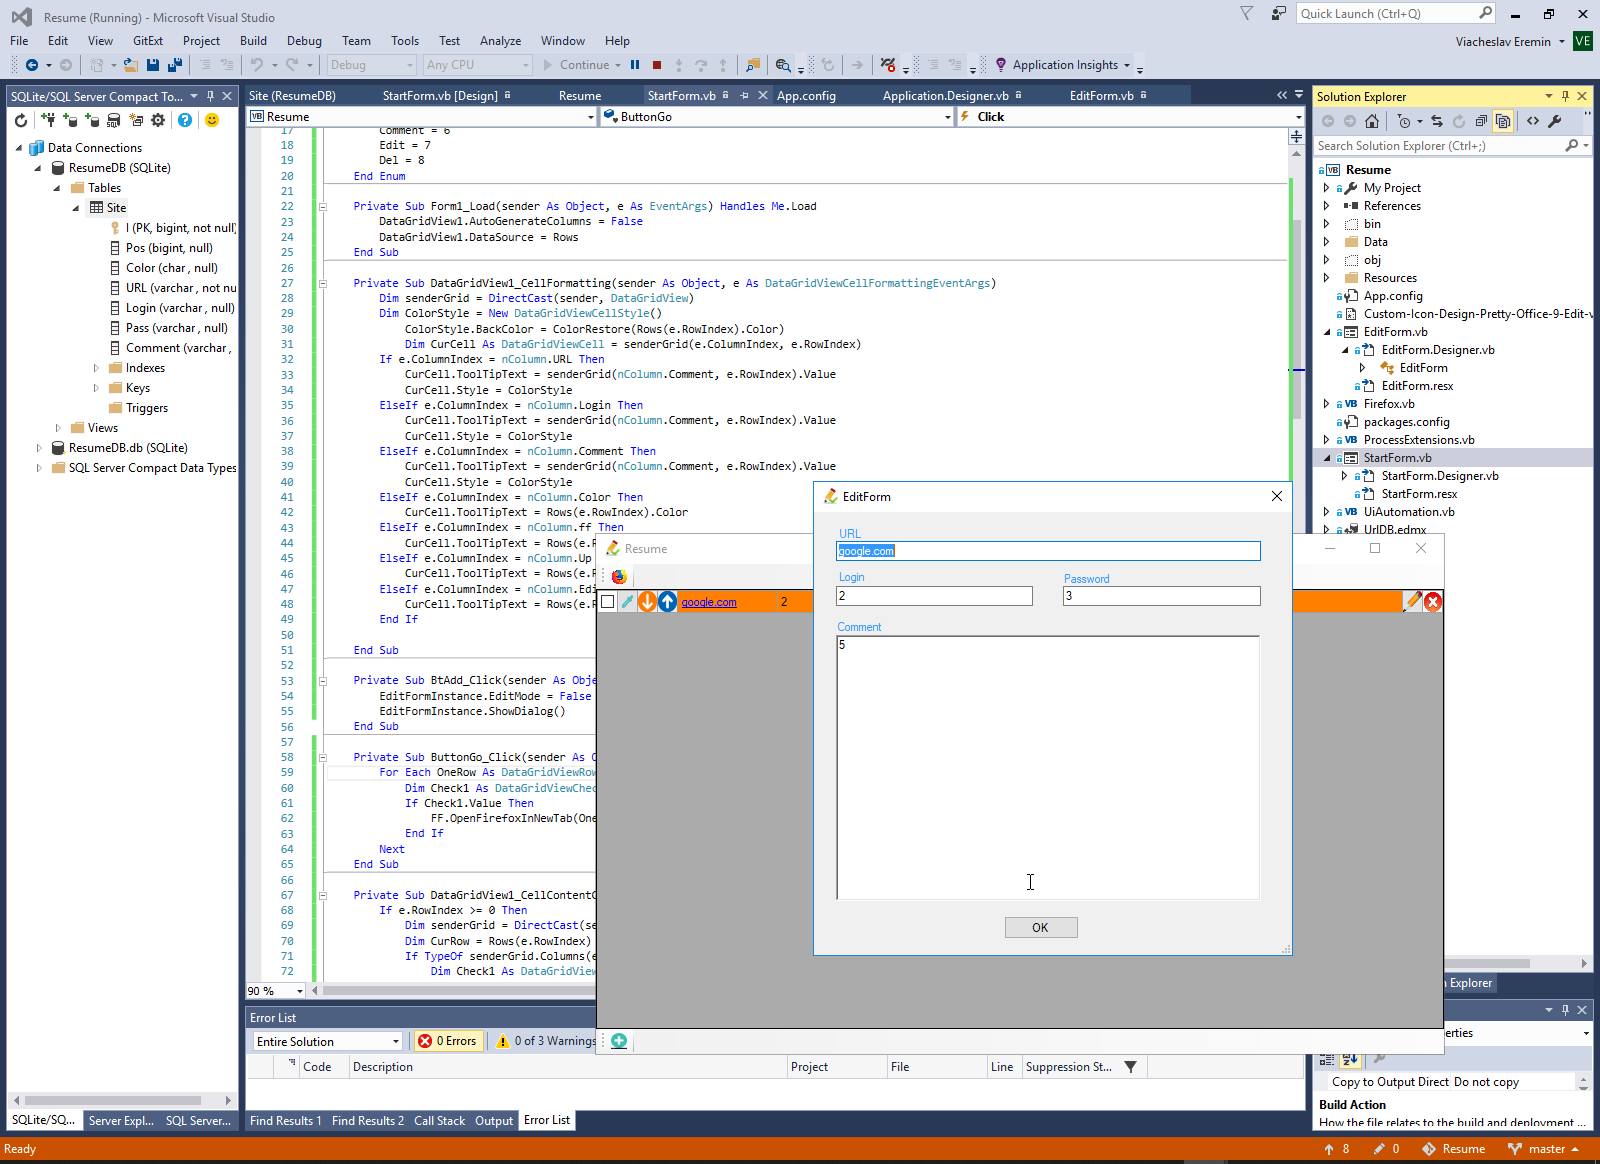The height and width of the screenshot is (1164, 1600).
Task: Expand the Indexes node under Site
Action: coord(96,368)
